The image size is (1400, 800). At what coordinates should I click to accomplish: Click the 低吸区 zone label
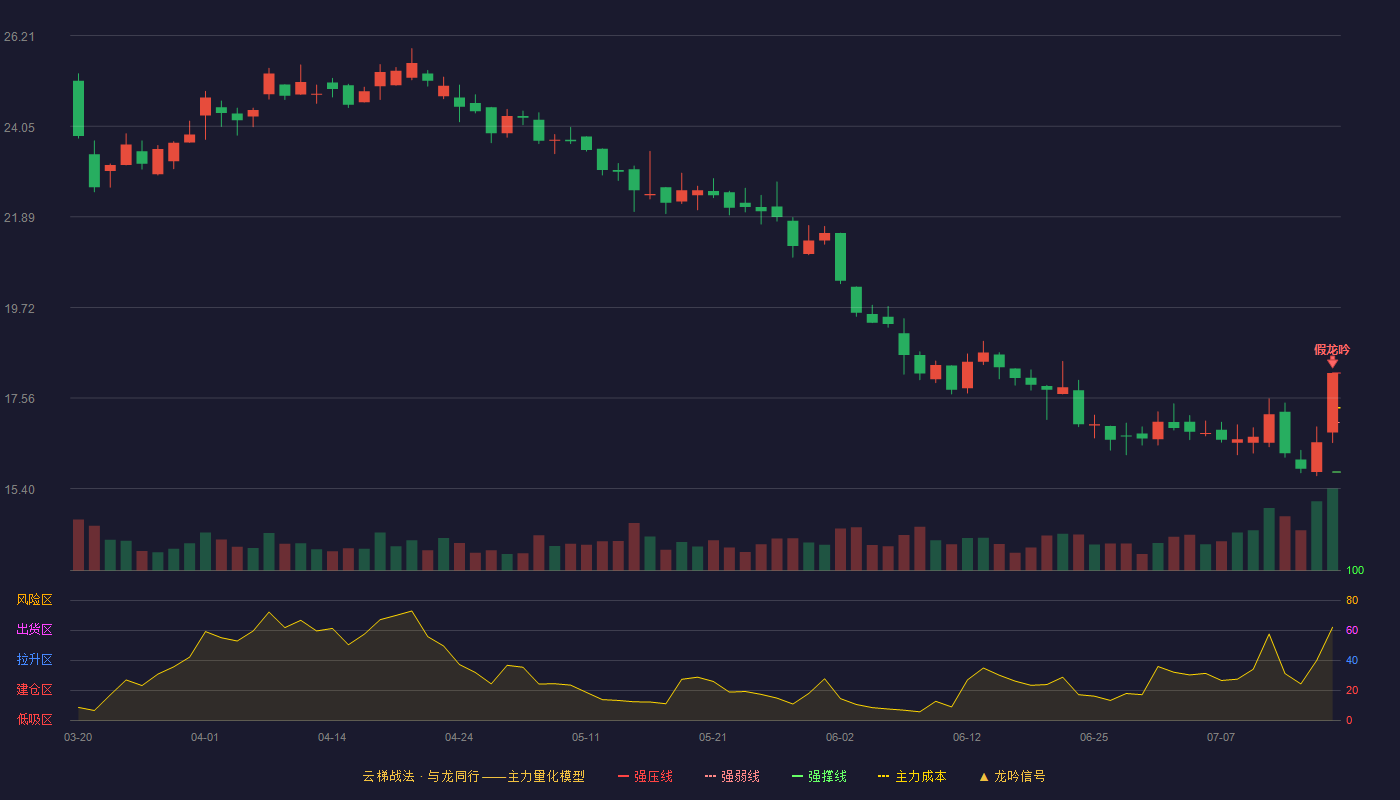click(34, 719)
